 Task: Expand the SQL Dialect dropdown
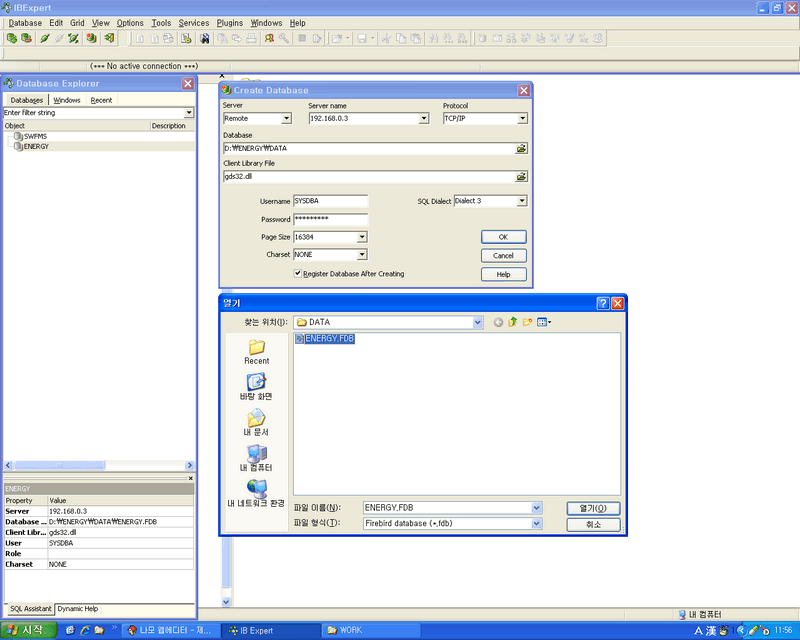[x=521, y=201]
